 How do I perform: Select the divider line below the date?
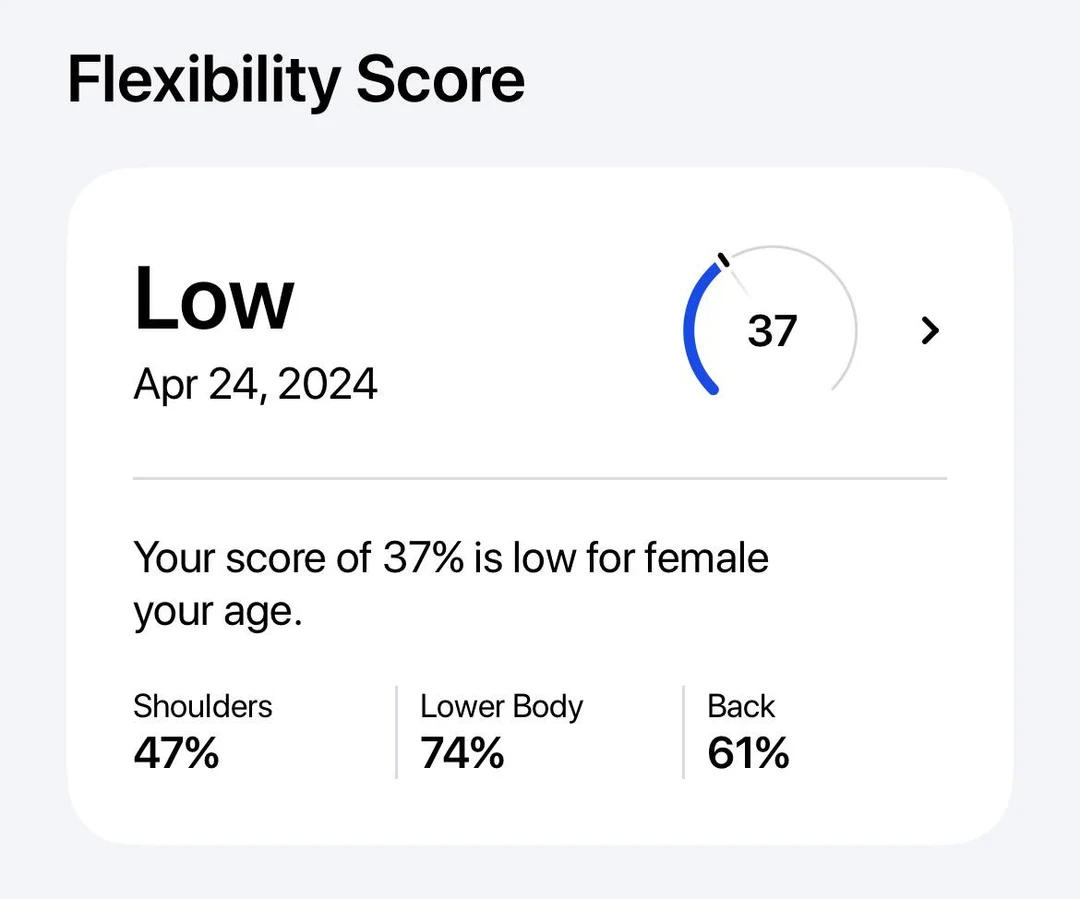[540, 478]
